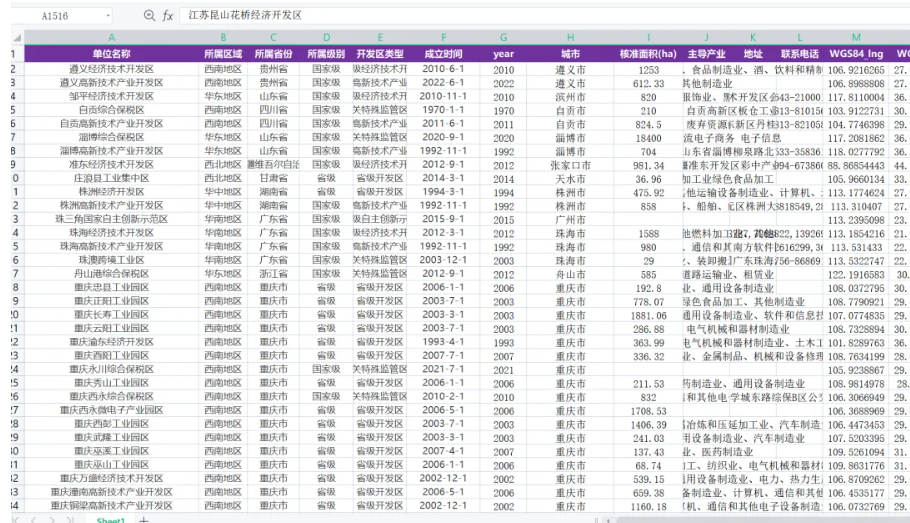Select column C header
The width and height of the screenshot is (910, 523).
(x=273, y=38)
